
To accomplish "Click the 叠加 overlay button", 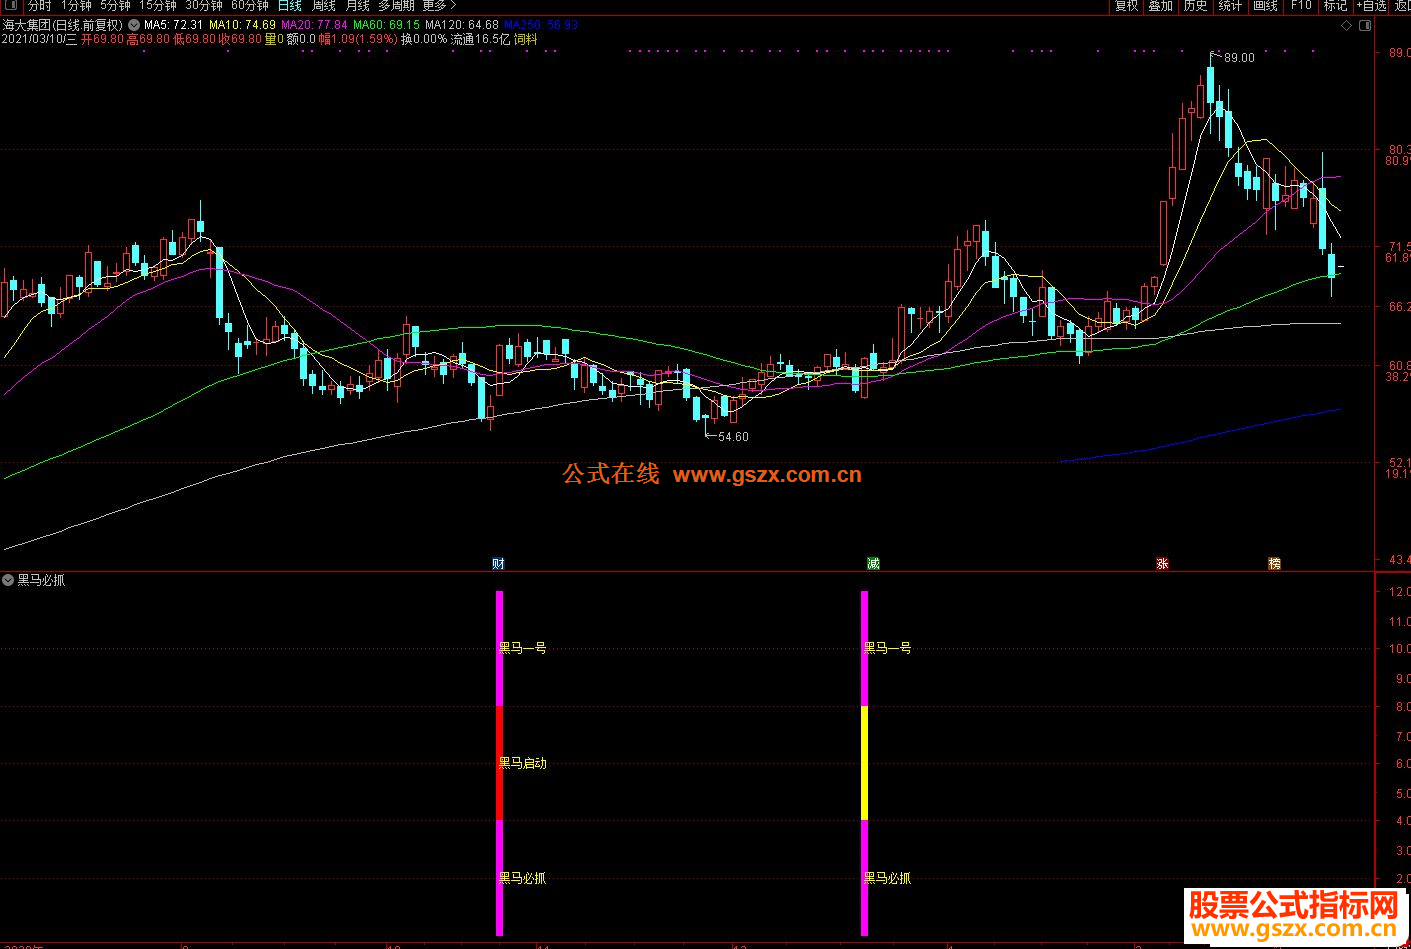I will 1160,6.
